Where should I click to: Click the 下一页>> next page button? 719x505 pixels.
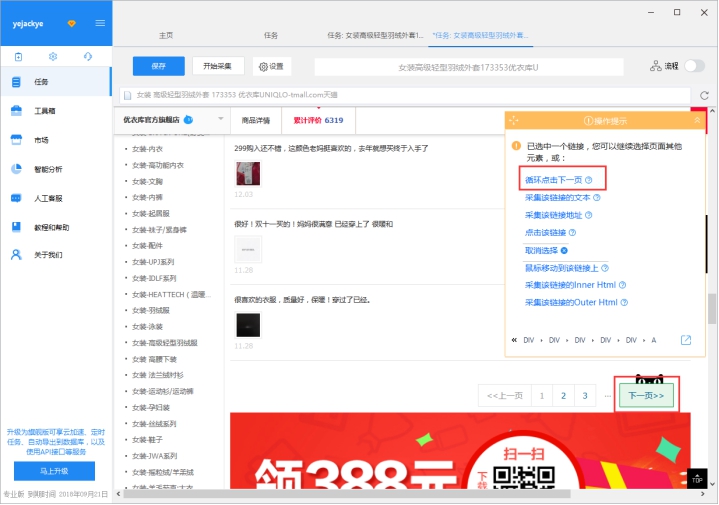[646, 395]
